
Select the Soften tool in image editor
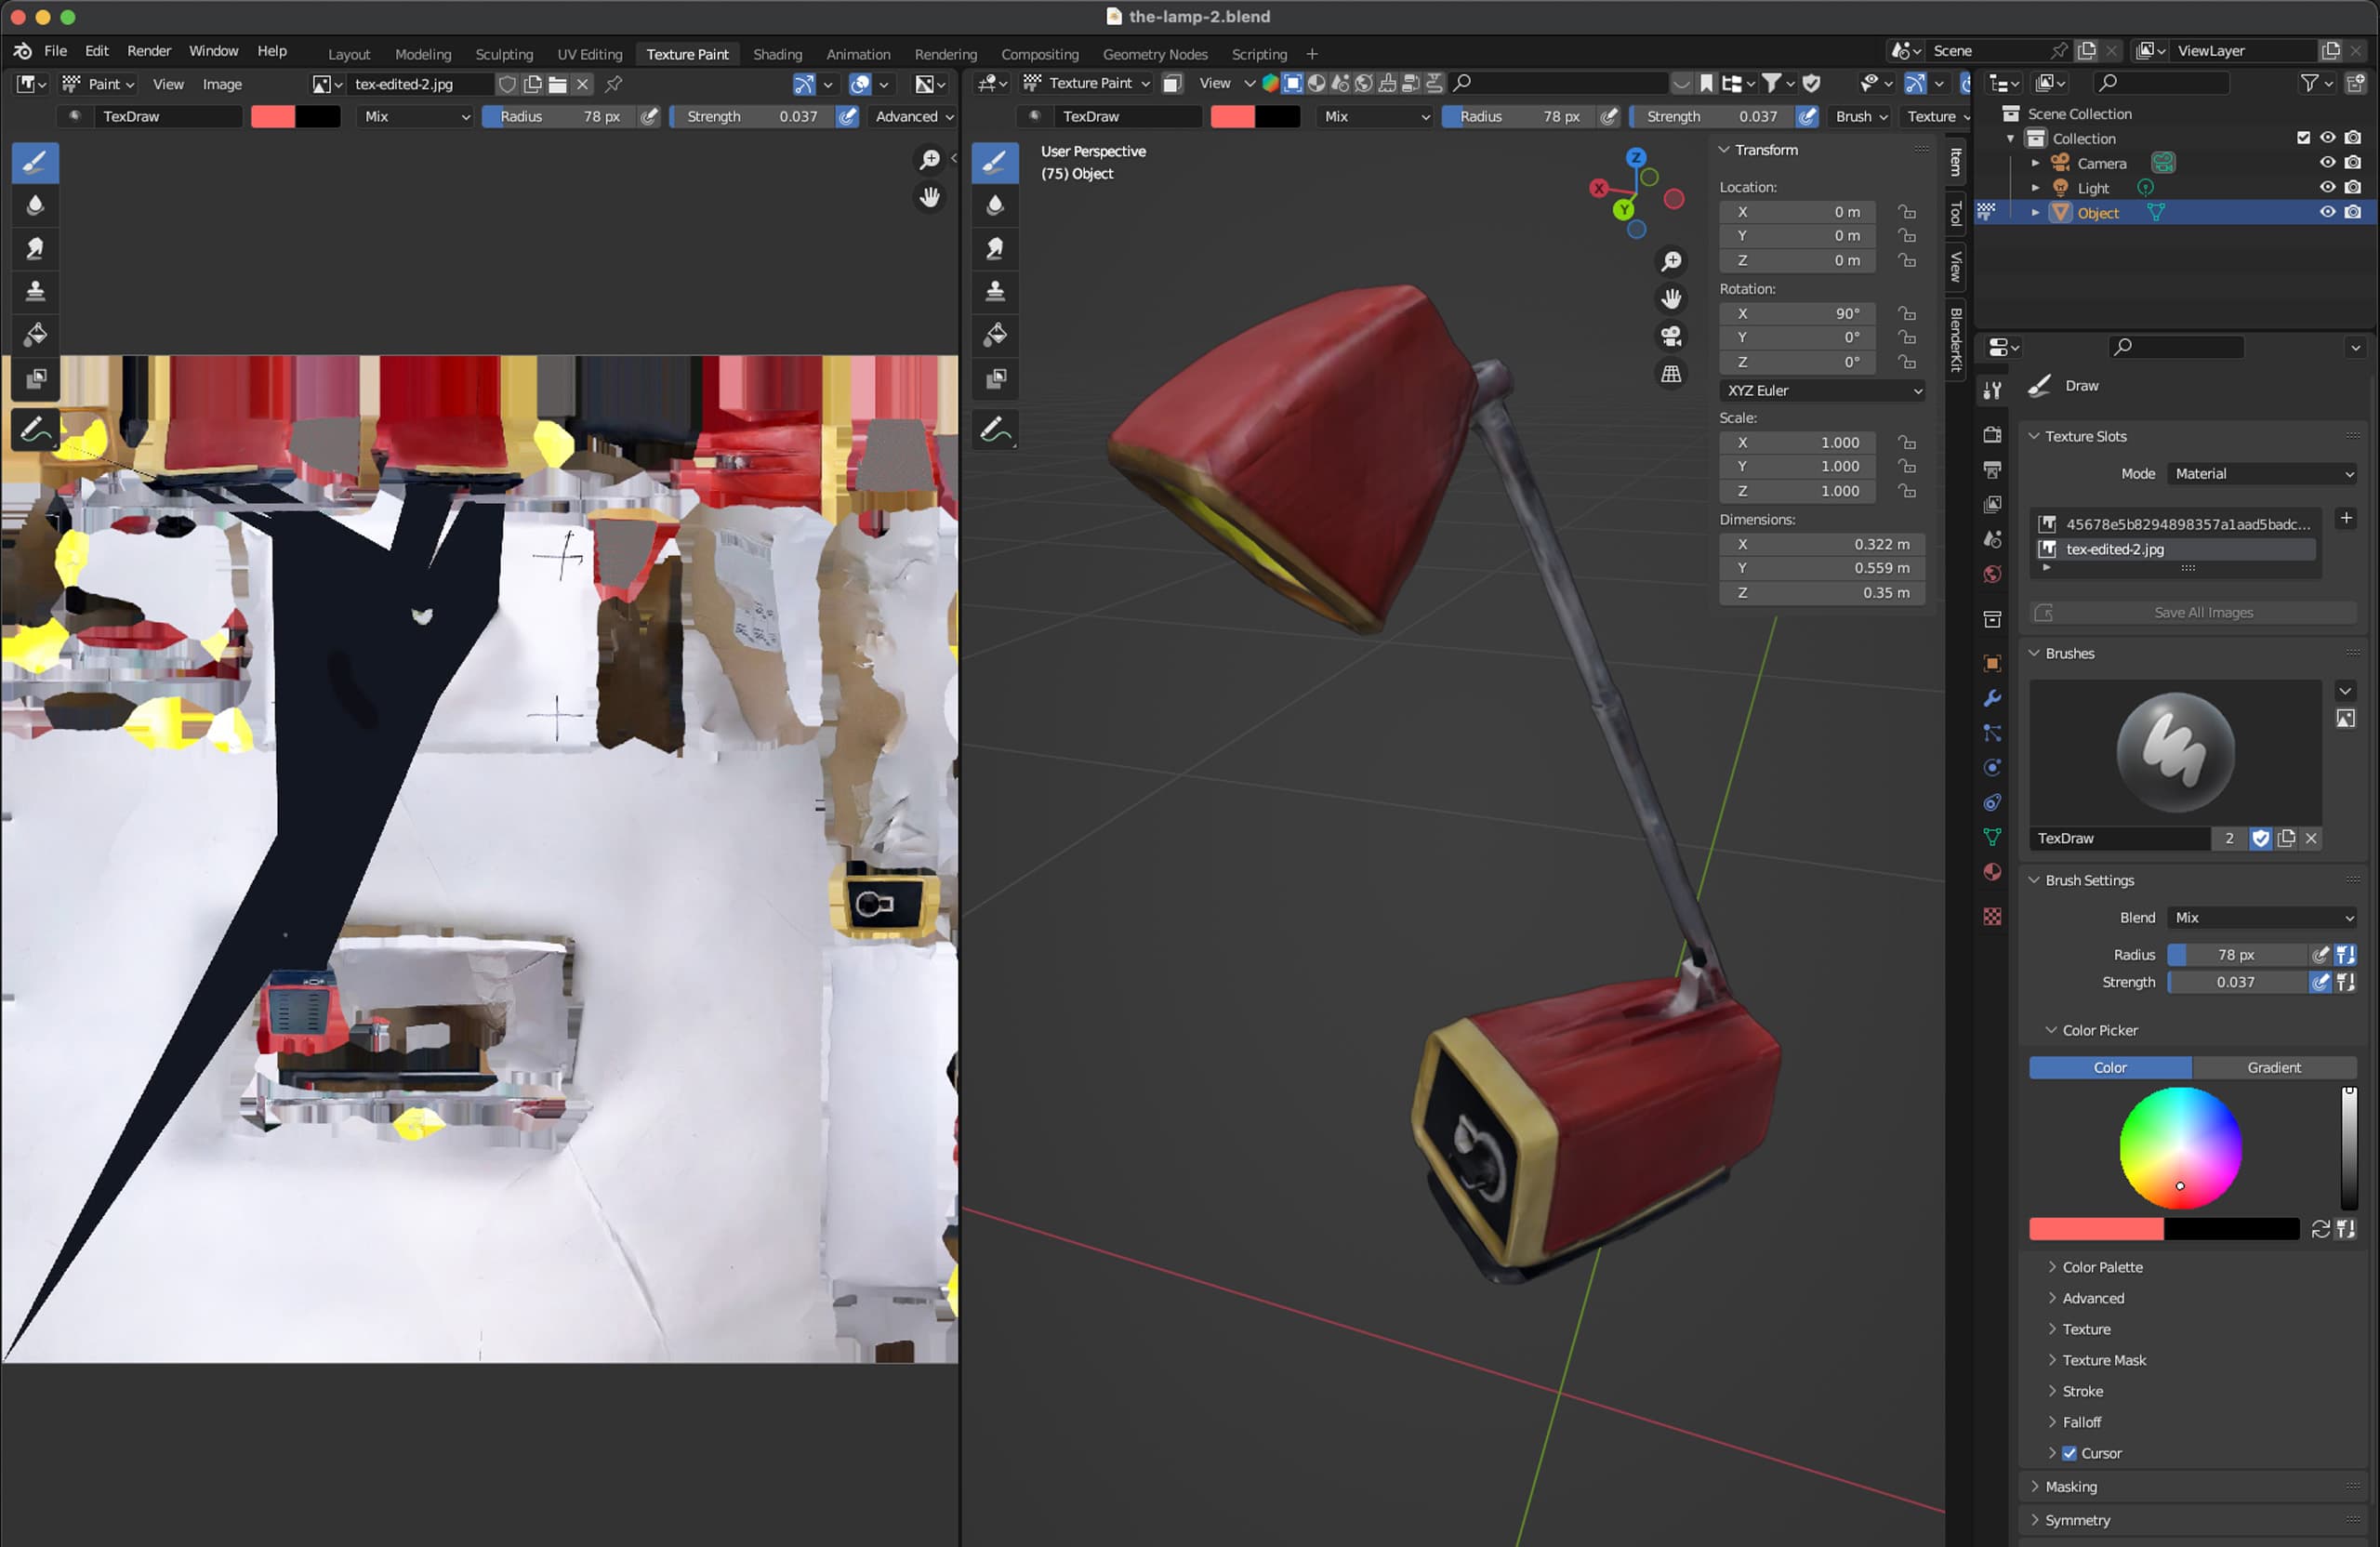(35, 205)
